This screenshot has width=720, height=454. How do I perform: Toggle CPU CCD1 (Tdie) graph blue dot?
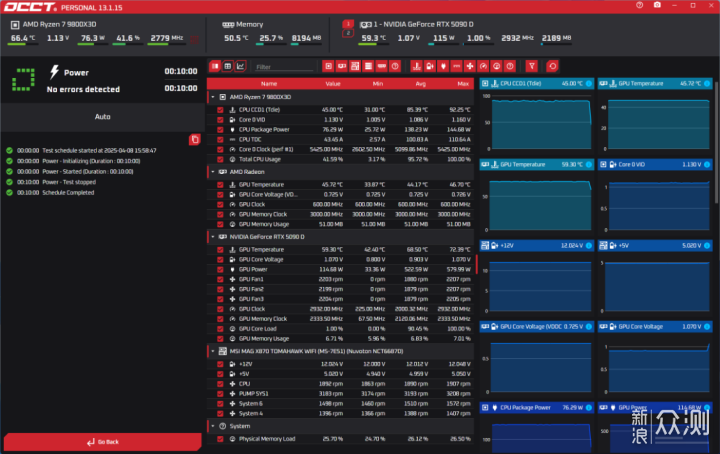(x=589, y=84)
